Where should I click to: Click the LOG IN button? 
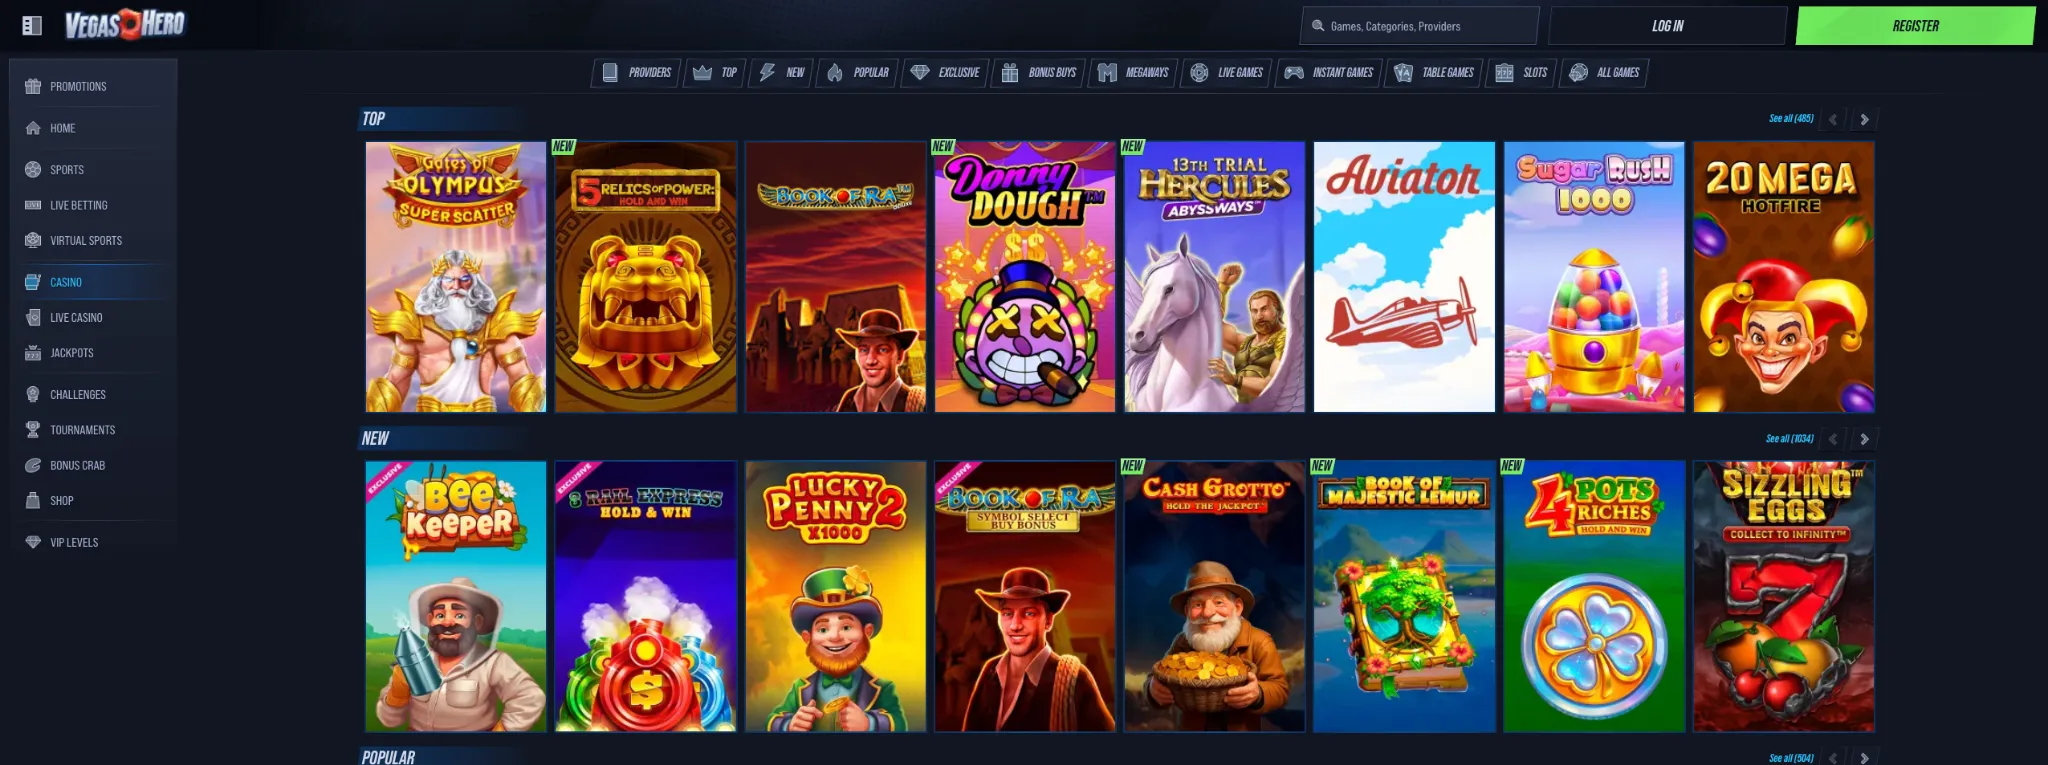click(x=1667, y=26)
